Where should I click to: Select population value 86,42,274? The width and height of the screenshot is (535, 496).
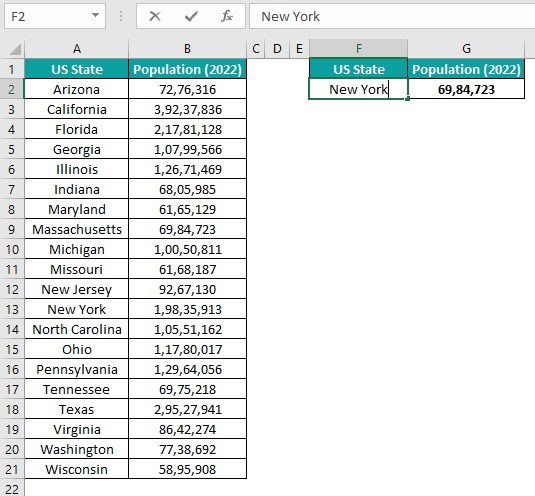pos(187,429)
